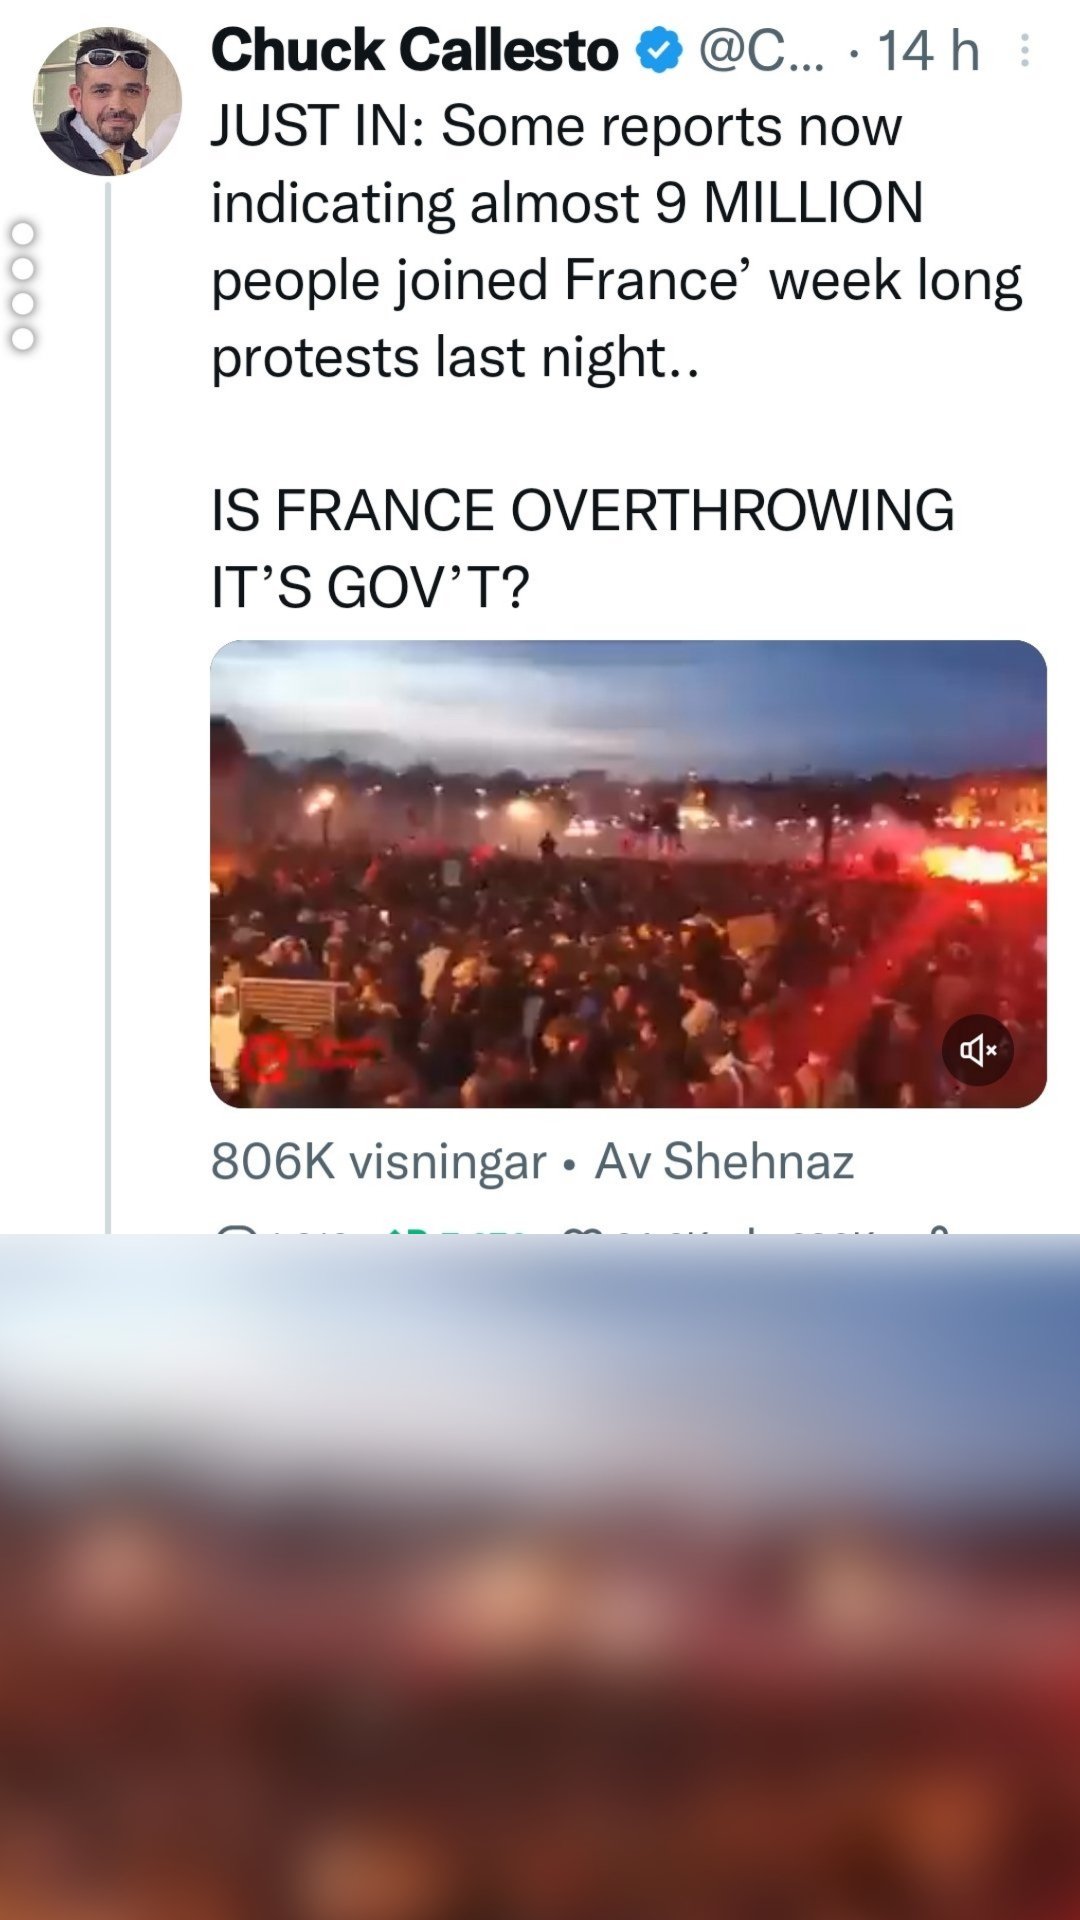Image resolution: width=1080 pixels, height=1920 pixels.
Task: Tap the blue verified badge
Action: coord(659,51)
